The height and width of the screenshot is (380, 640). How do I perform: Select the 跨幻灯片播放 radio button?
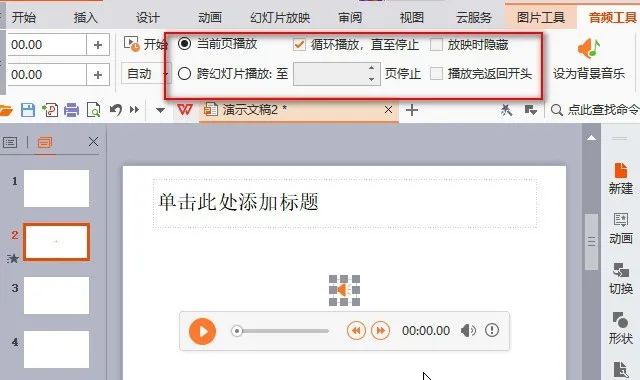tap(184, 73)
